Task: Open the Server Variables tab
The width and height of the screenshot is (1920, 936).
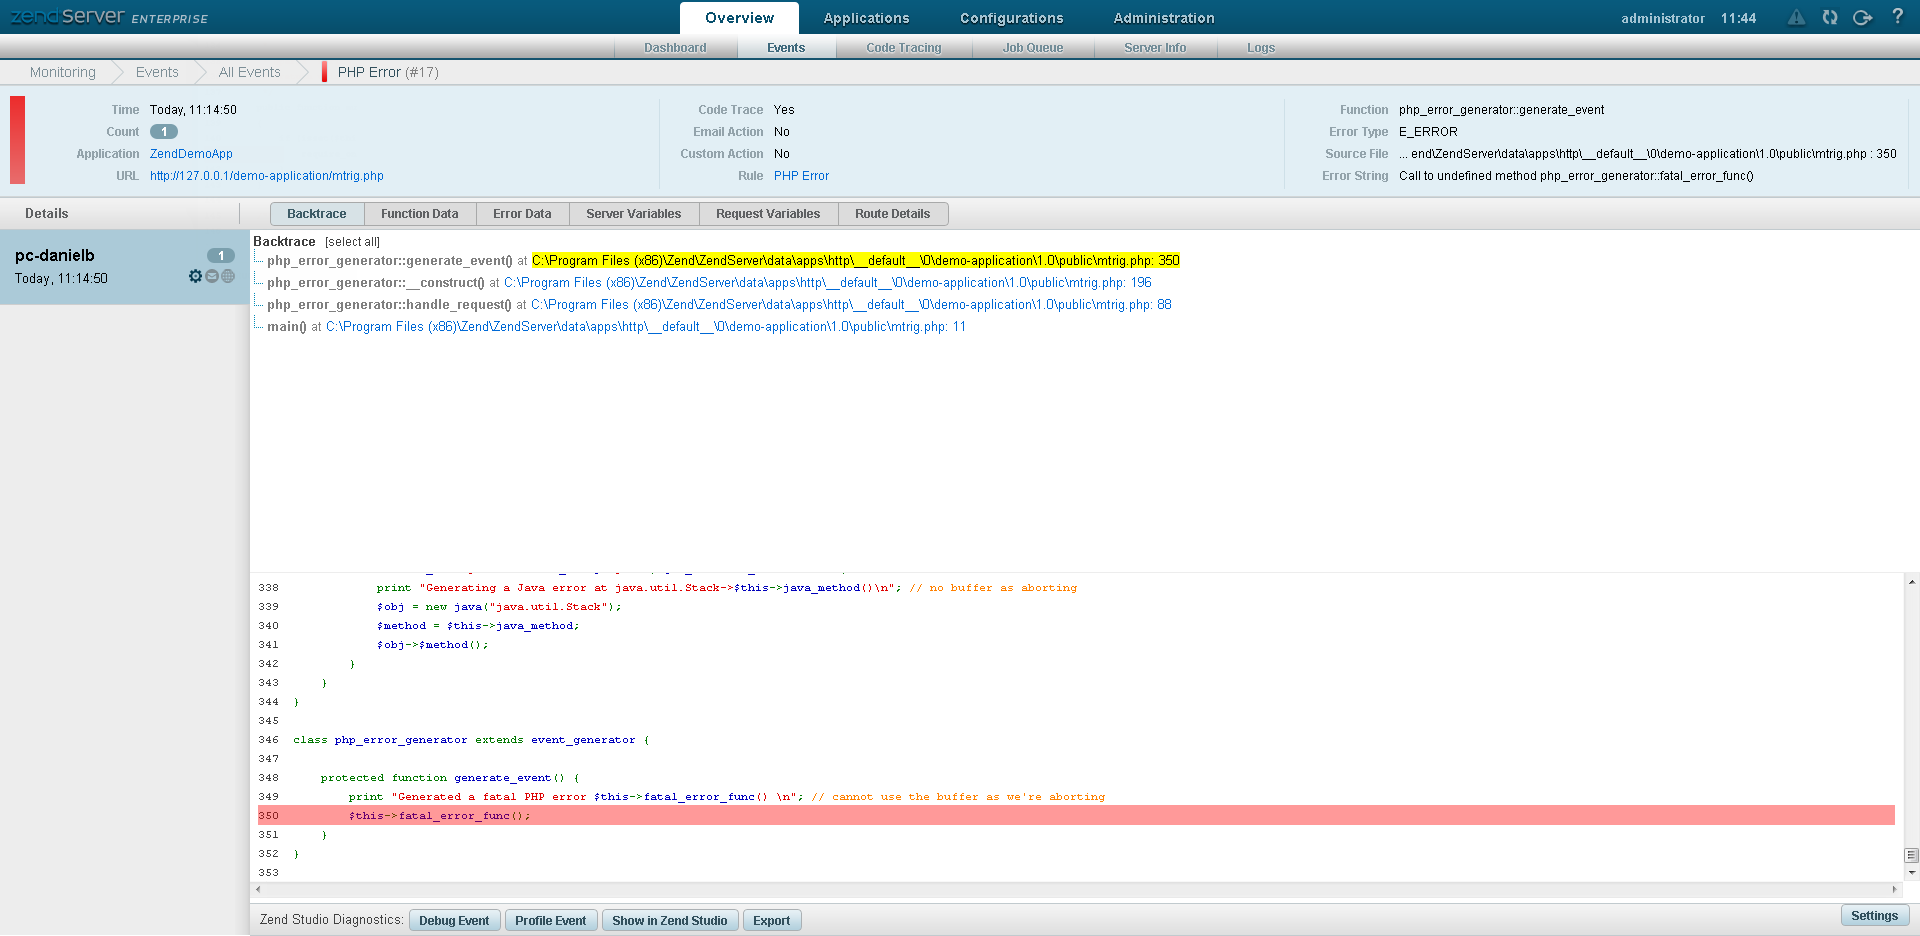Action: (x=633, y=214)
